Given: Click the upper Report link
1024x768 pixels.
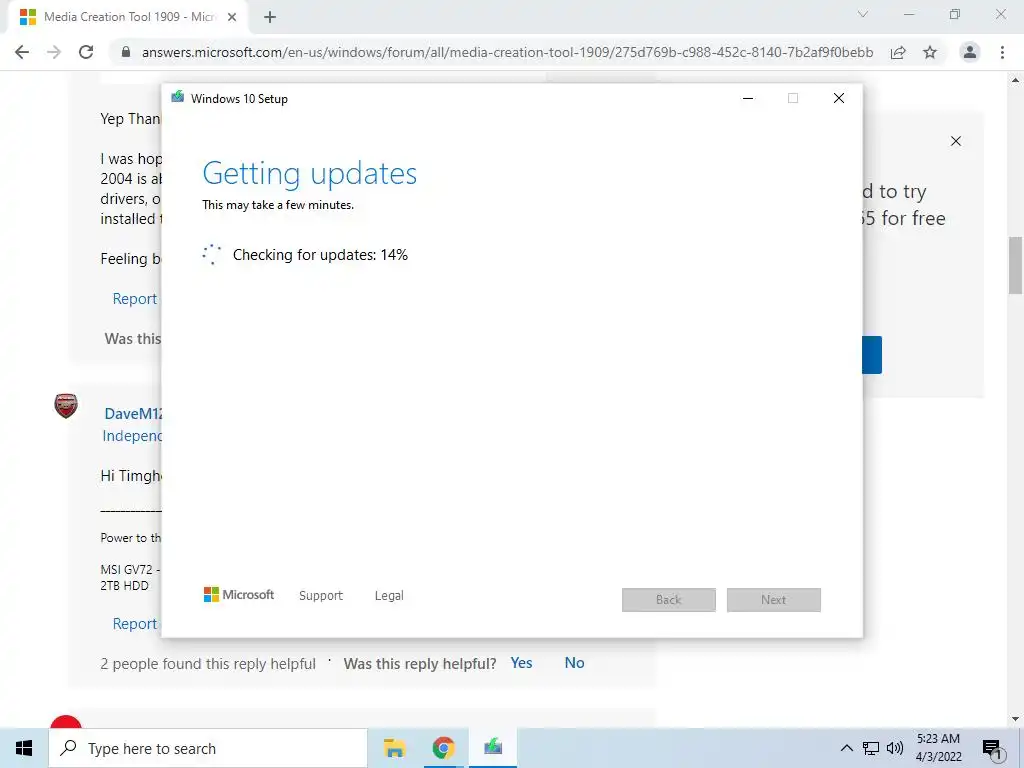Looking at the screenshot, I should pyautogui.click(x=135, y=299).
